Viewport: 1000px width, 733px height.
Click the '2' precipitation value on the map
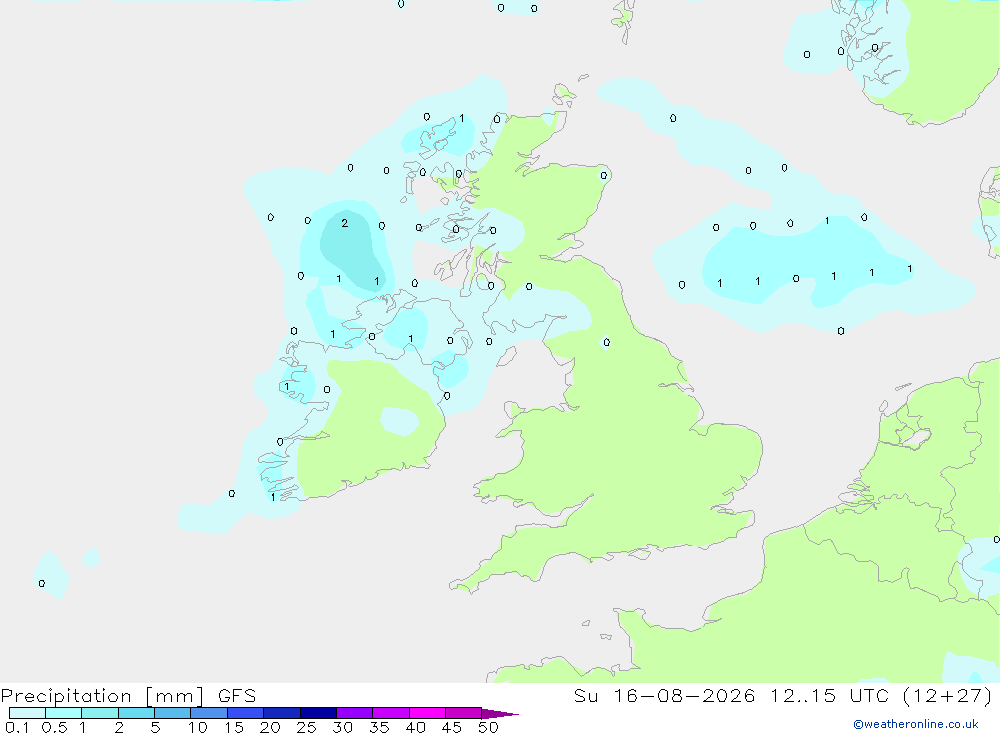point(344,223)
